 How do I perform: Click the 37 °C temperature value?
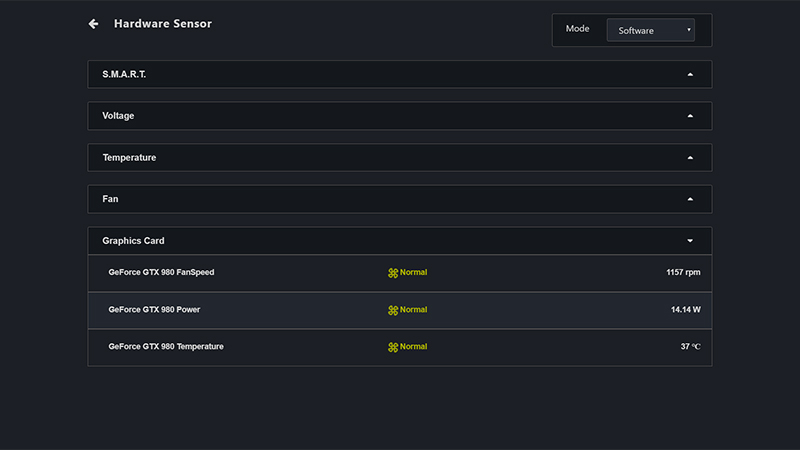690,347
